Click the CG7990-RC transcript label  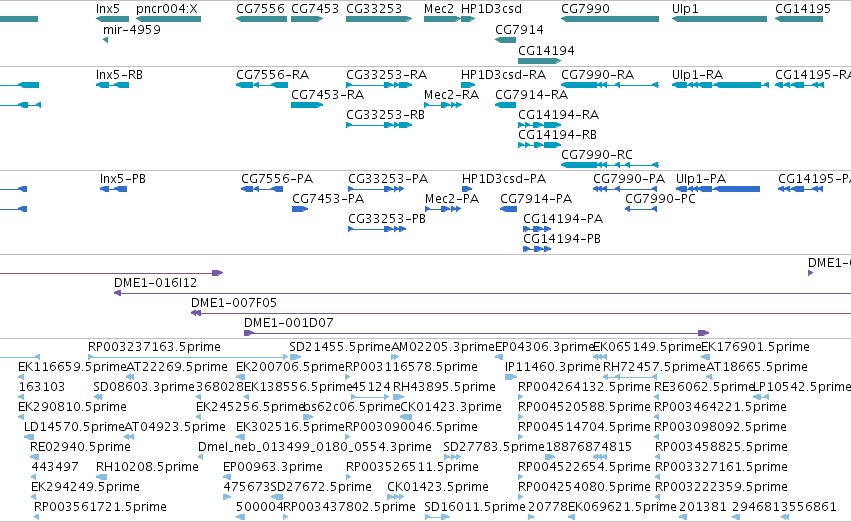[x=597, y=155]
